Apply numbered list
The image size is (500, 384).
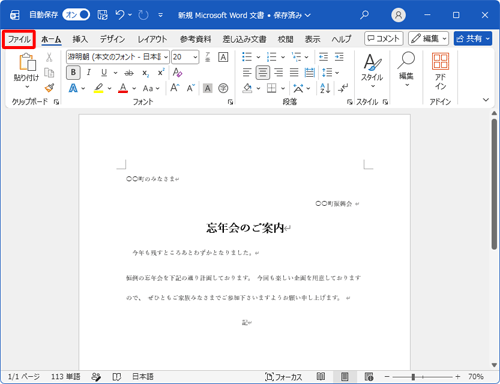pyautogui.click(x=271, y=57)
